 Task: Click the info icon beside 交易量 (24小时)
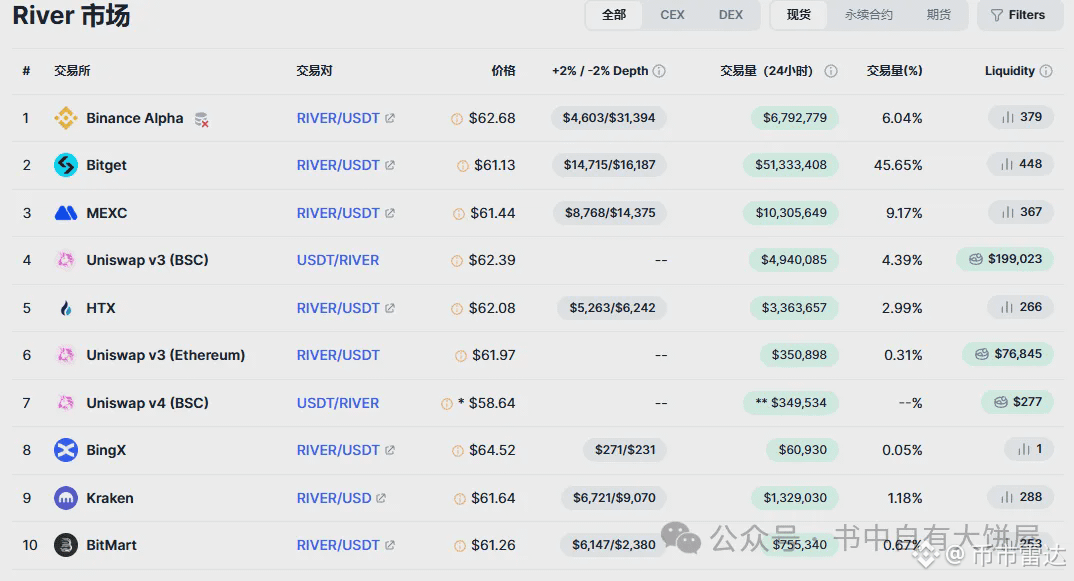831,71
